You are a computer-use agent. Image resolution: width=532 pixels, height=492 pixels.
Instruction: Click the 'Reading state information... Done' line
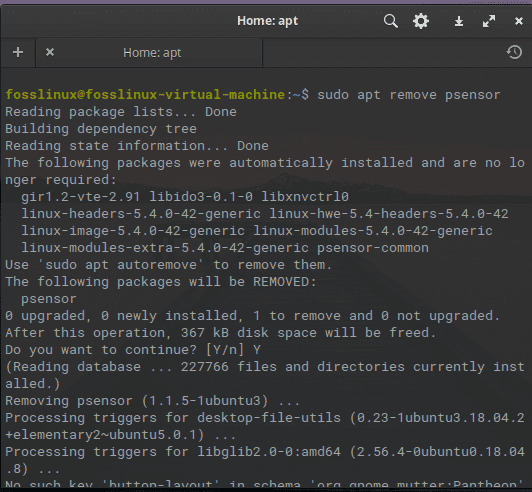pos(137,146)
